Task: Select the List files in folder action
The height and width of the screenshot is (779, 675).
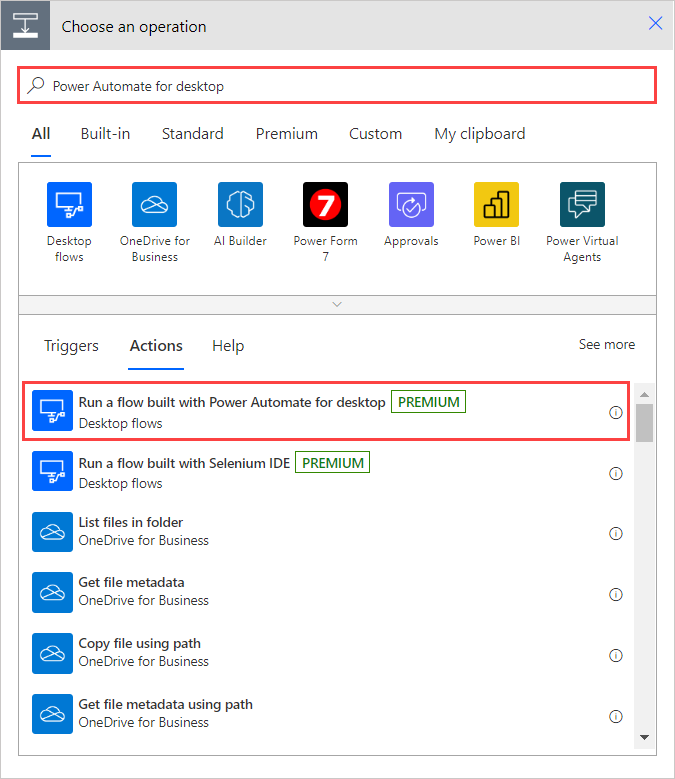Action: [x=326, y=532]
